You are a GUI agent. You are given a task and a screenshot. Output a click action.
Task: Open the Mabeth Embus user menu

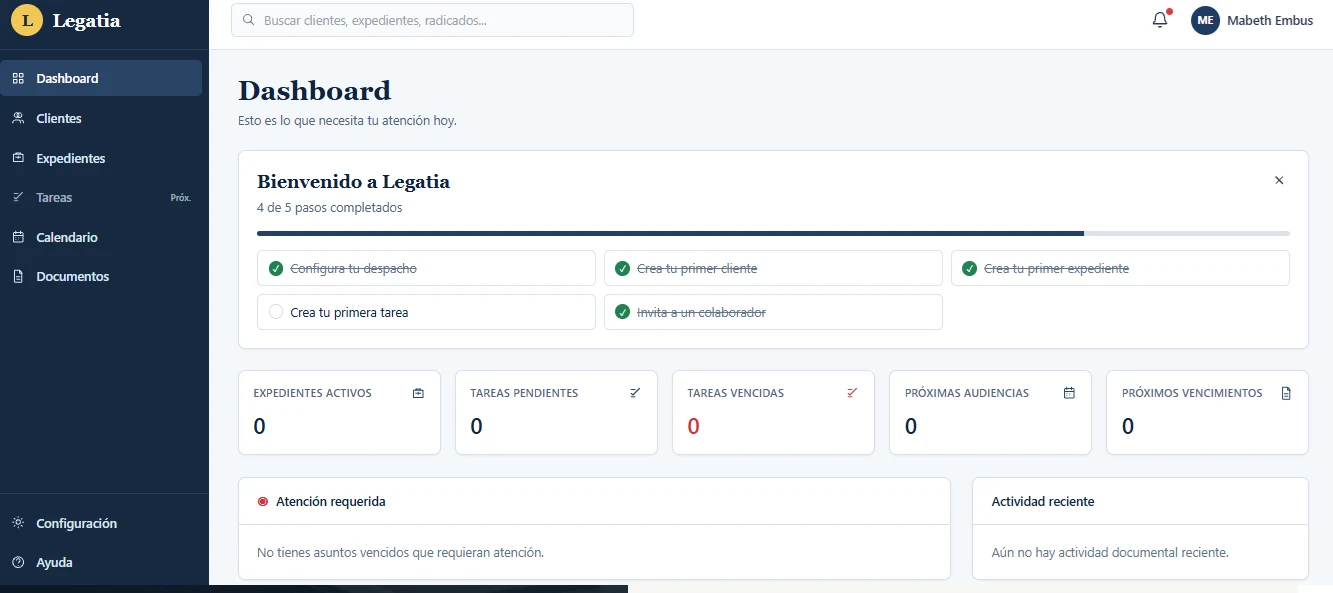(x=1252, y=20)
